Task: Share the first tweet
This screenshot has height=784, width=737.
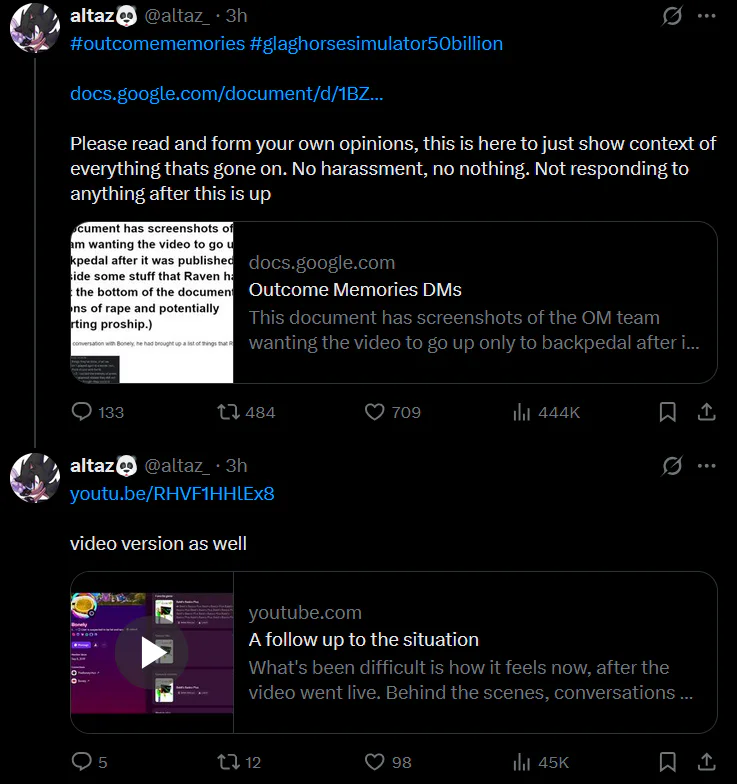Action: 705,412
